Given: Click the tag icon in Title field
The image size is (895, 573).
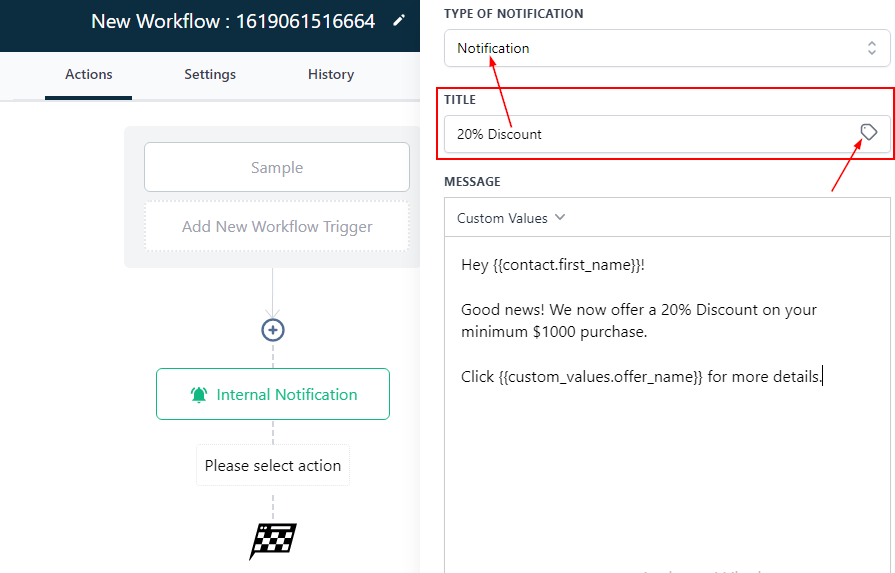Looking at the screenshot, I should (869, 133).
